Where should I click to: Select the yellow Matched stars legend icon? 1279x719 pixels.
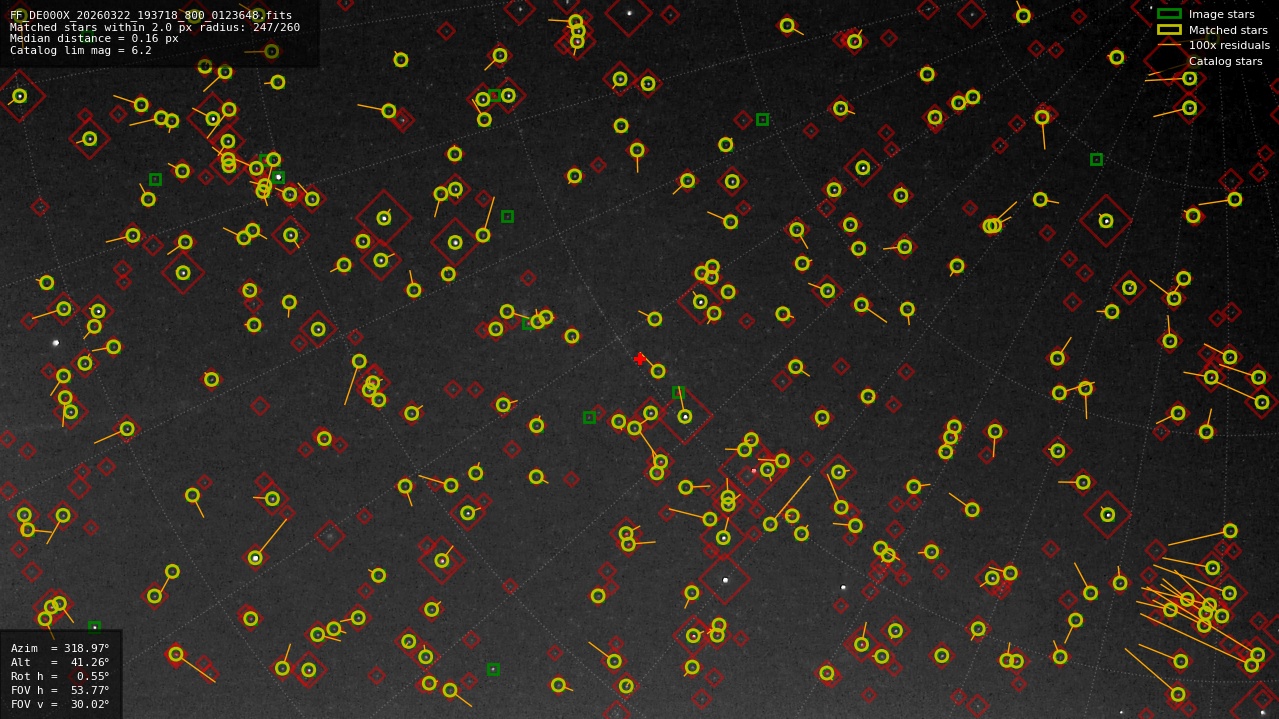1170,30
